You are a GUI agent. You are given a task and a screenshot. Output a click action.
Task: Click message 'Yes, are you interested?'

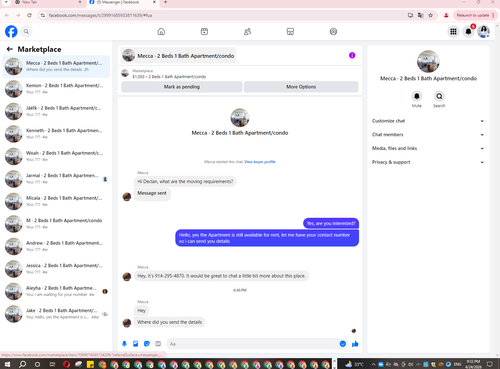tap(331, 223)
